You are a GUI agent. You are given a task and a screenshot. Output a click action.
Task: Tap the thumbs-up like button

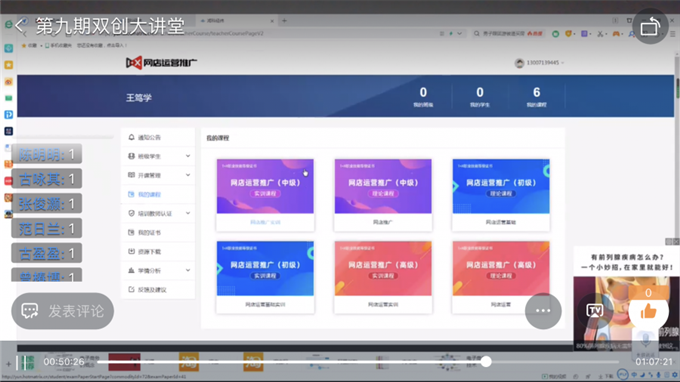(x=648, y=311)
